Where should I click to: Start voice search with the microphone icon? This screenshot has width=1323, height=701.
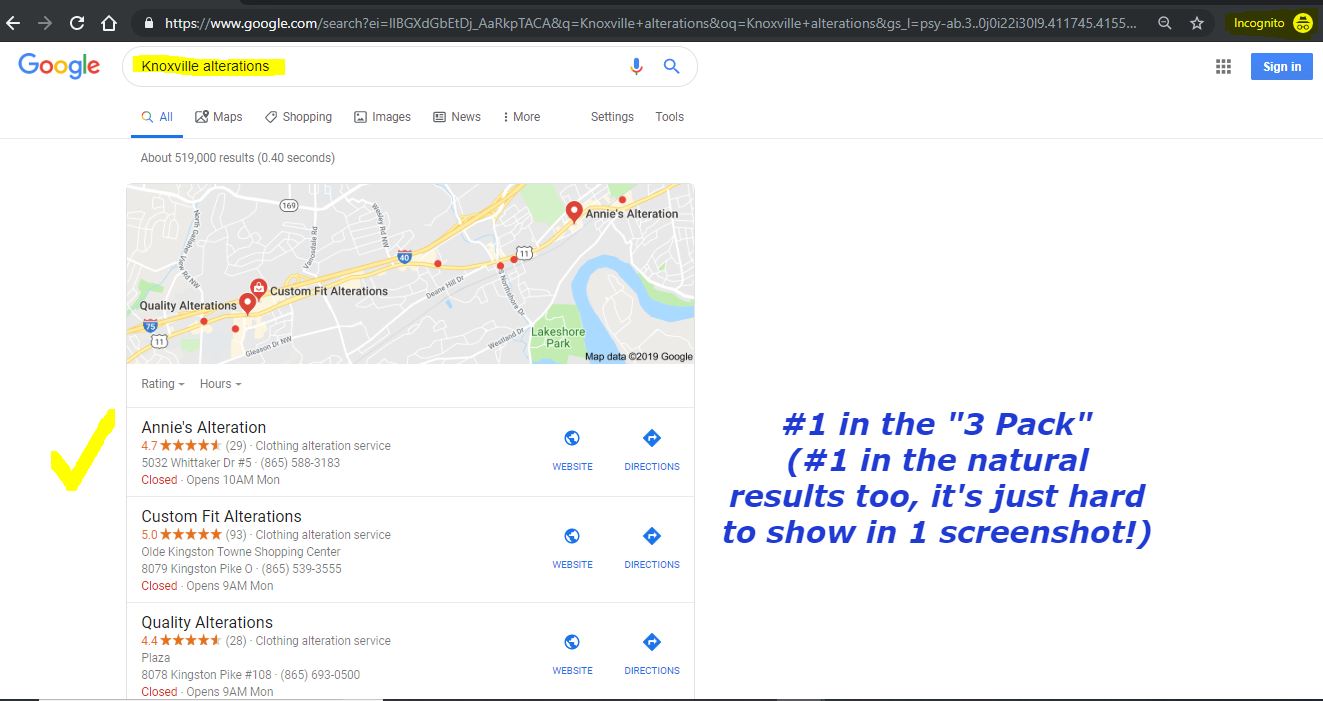pyautogui.click(x=636, y=66)
